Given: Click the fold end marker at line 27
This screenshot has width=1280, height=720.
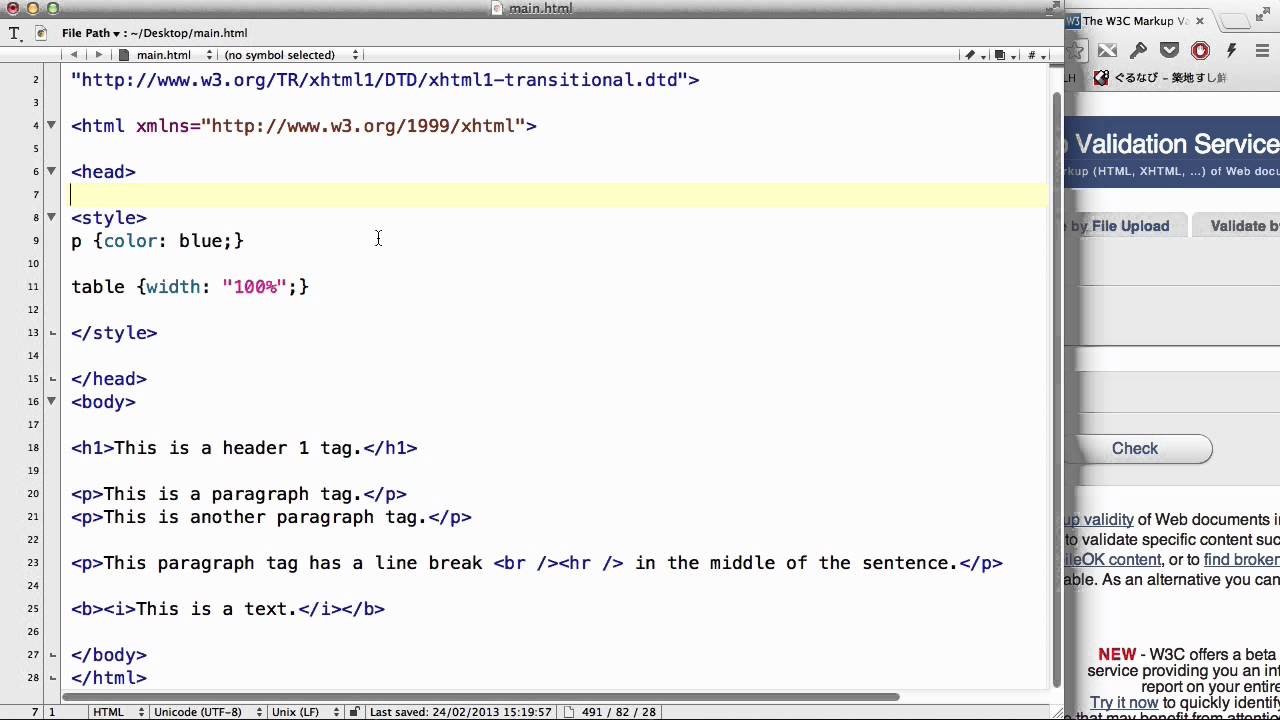Looking at the screenshot, I should tap(51, 655).
